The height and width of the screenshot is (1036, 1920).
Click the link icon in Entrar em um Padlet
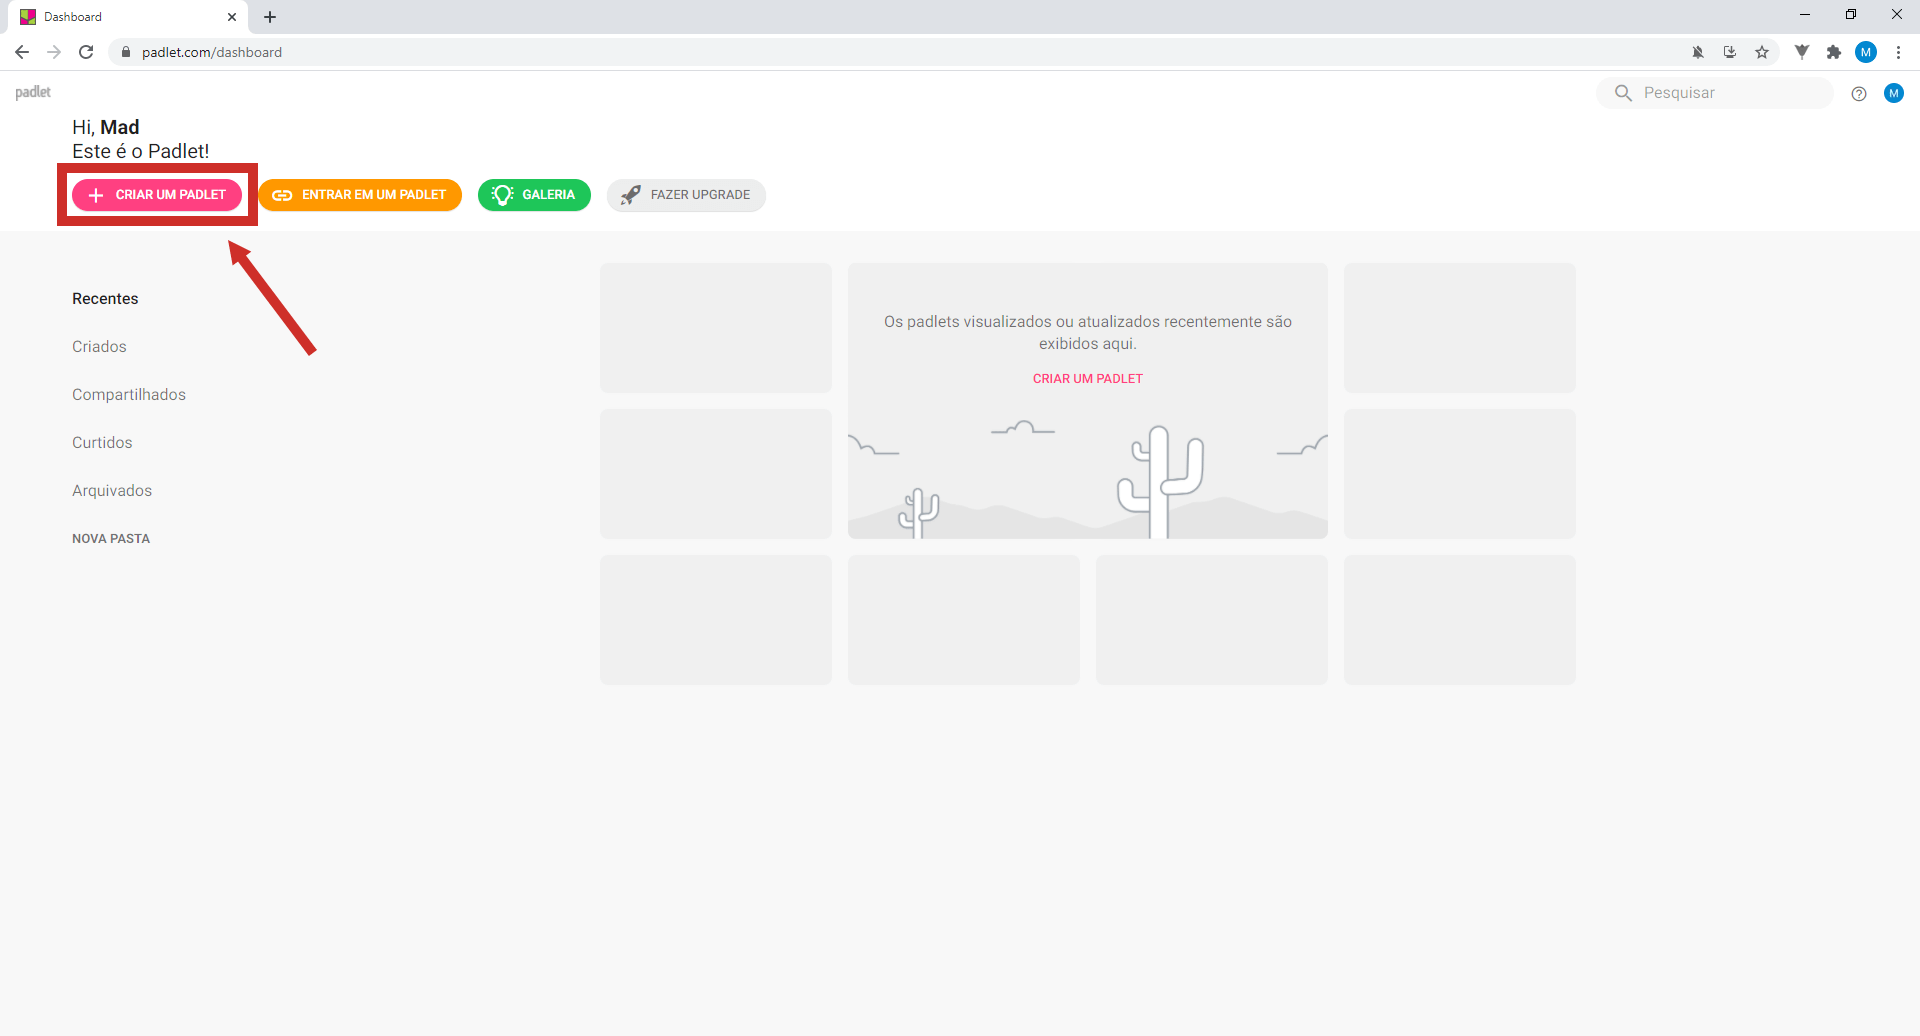[282, 195]
